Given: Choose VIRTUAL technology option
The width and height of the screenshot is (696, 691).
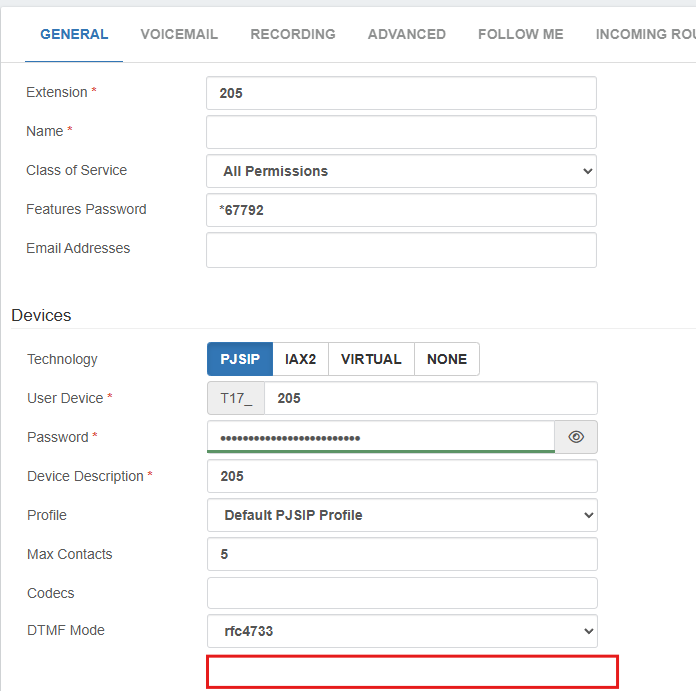Looking at the screenshot, I should (371, 359).
